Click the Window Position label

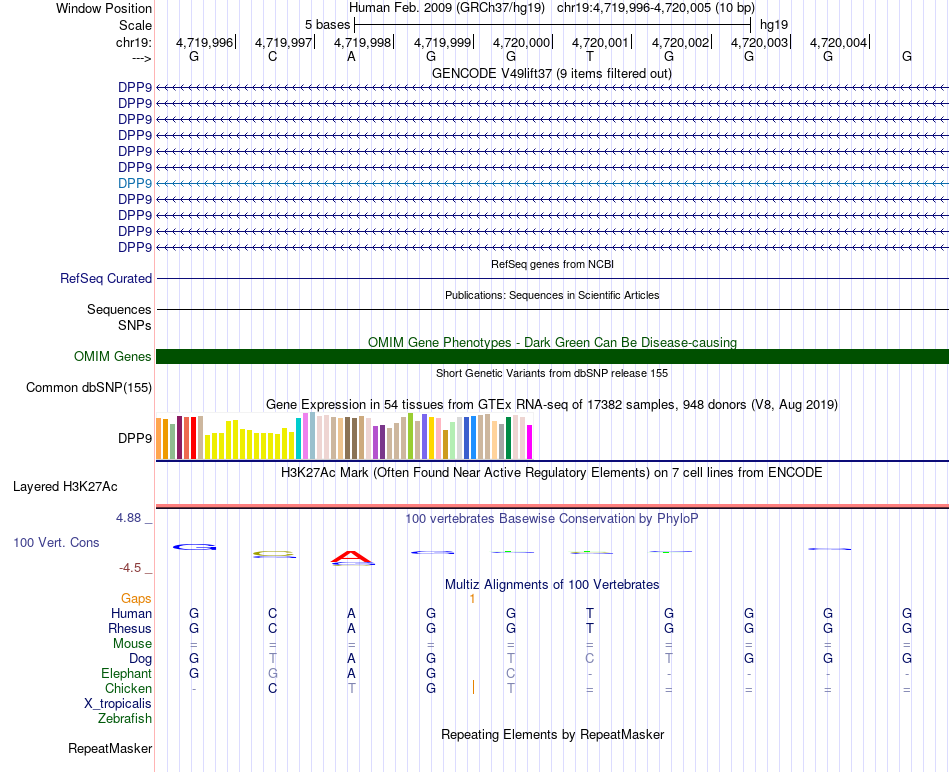coord(104,8)
